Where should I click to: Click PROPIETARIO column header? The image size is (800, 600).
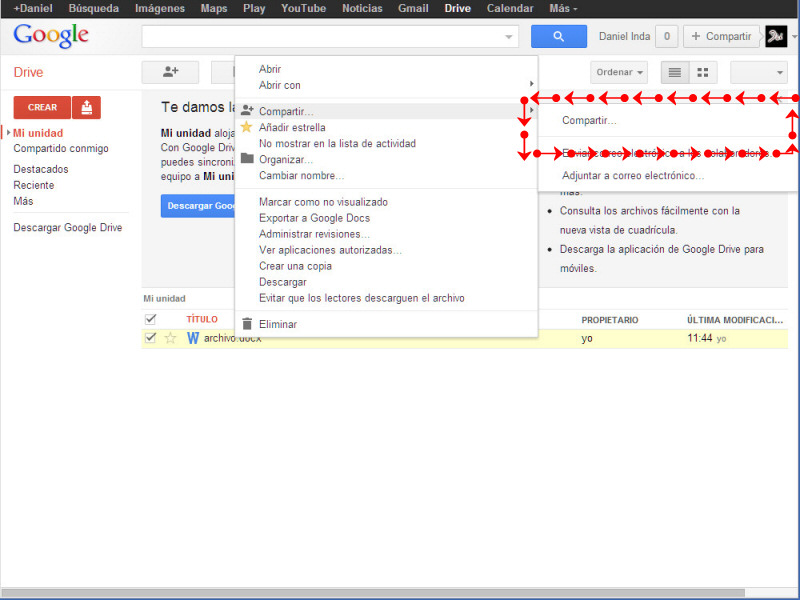610,320
